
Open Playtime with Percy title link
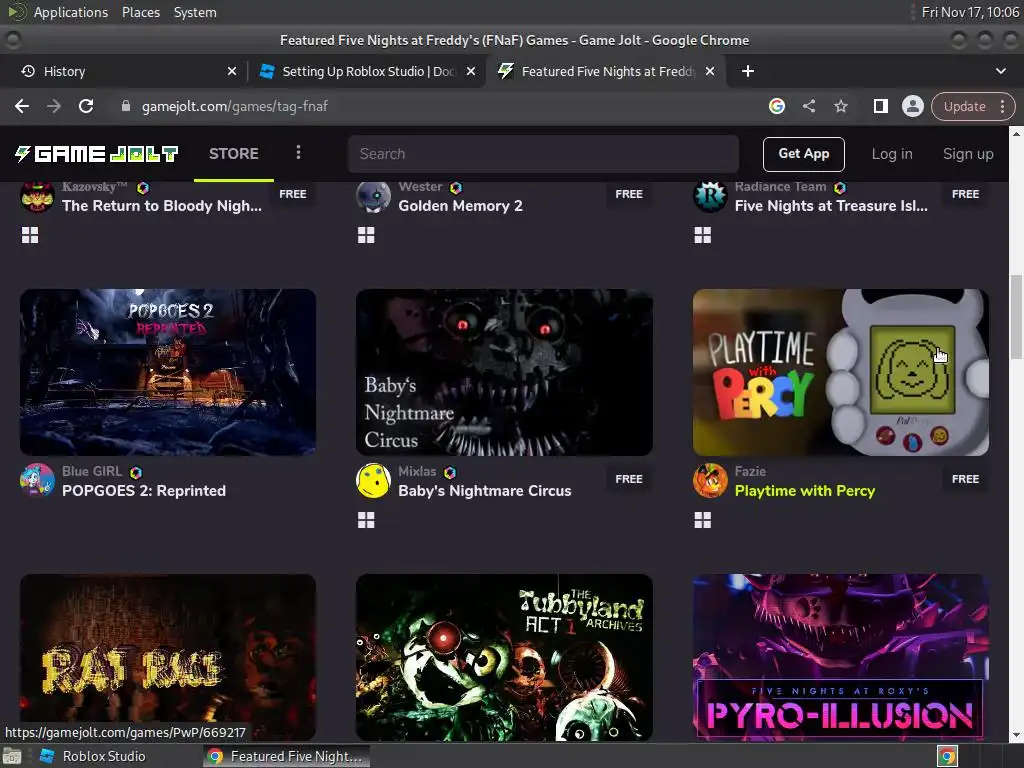[805, 491]
